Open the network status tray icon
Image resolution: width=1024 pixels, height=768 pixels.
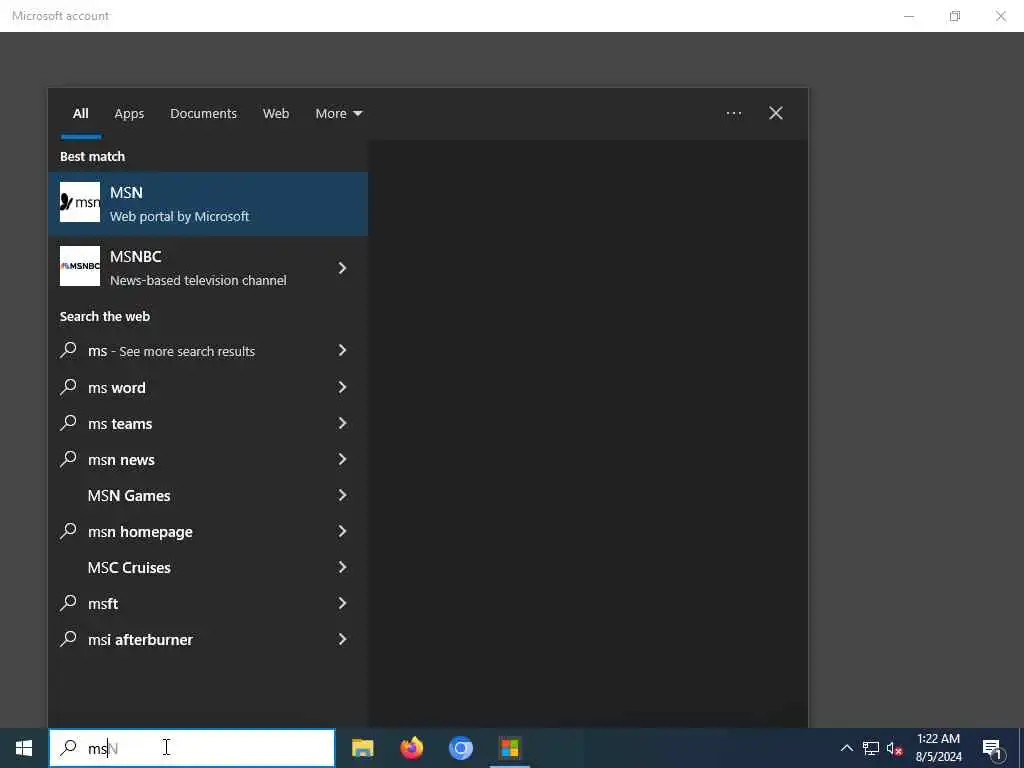point(871,748)
